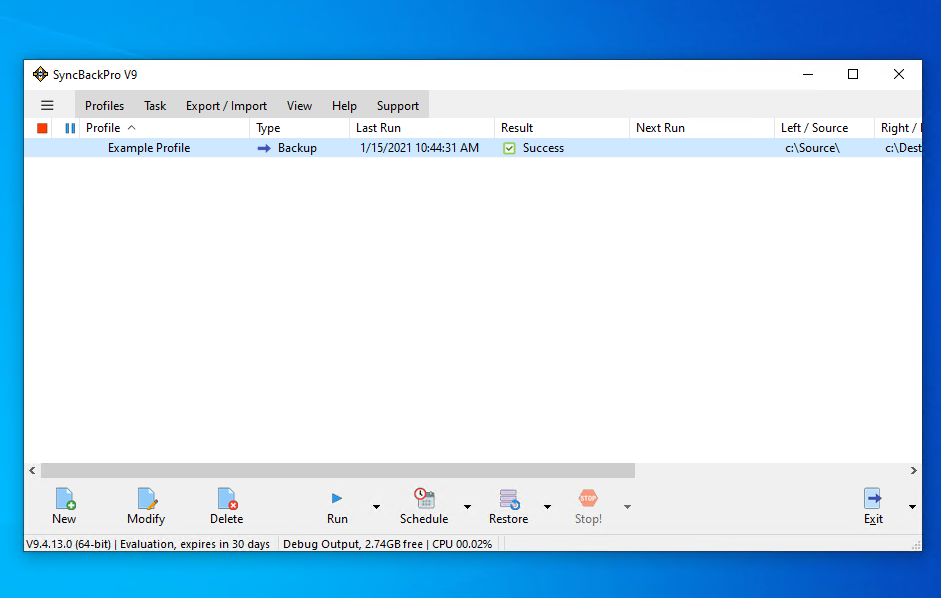Click the Debug Output free space status
941x598 pixels.
coord(388,544)
